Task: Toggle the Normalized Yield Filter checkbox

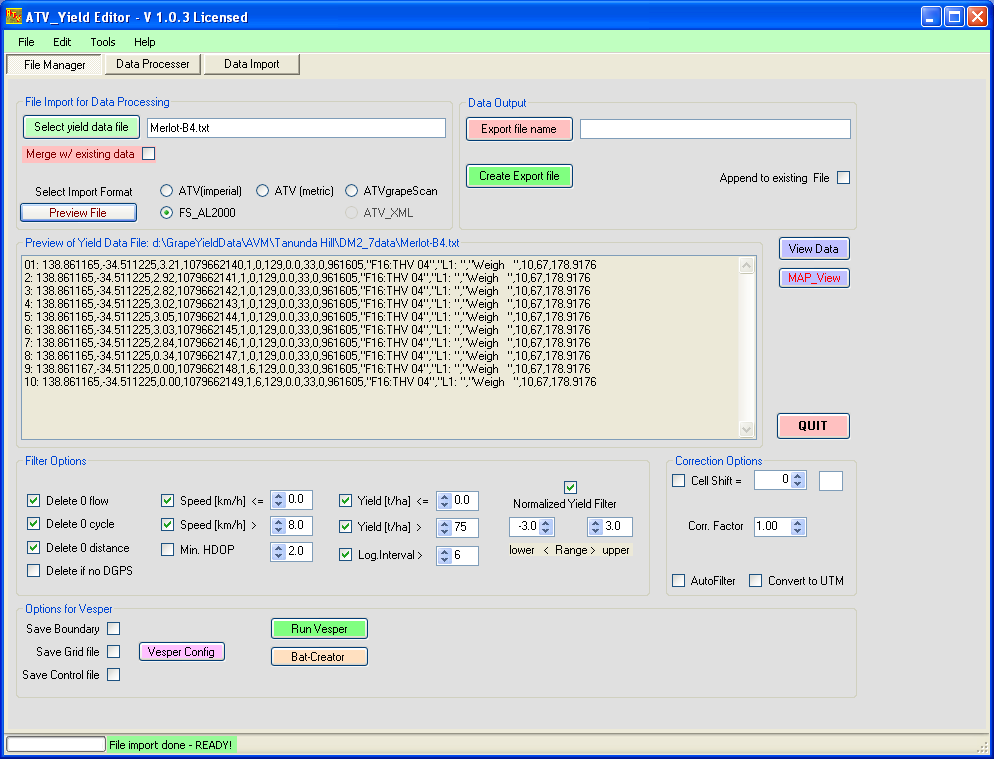Action: coord(571,487)
